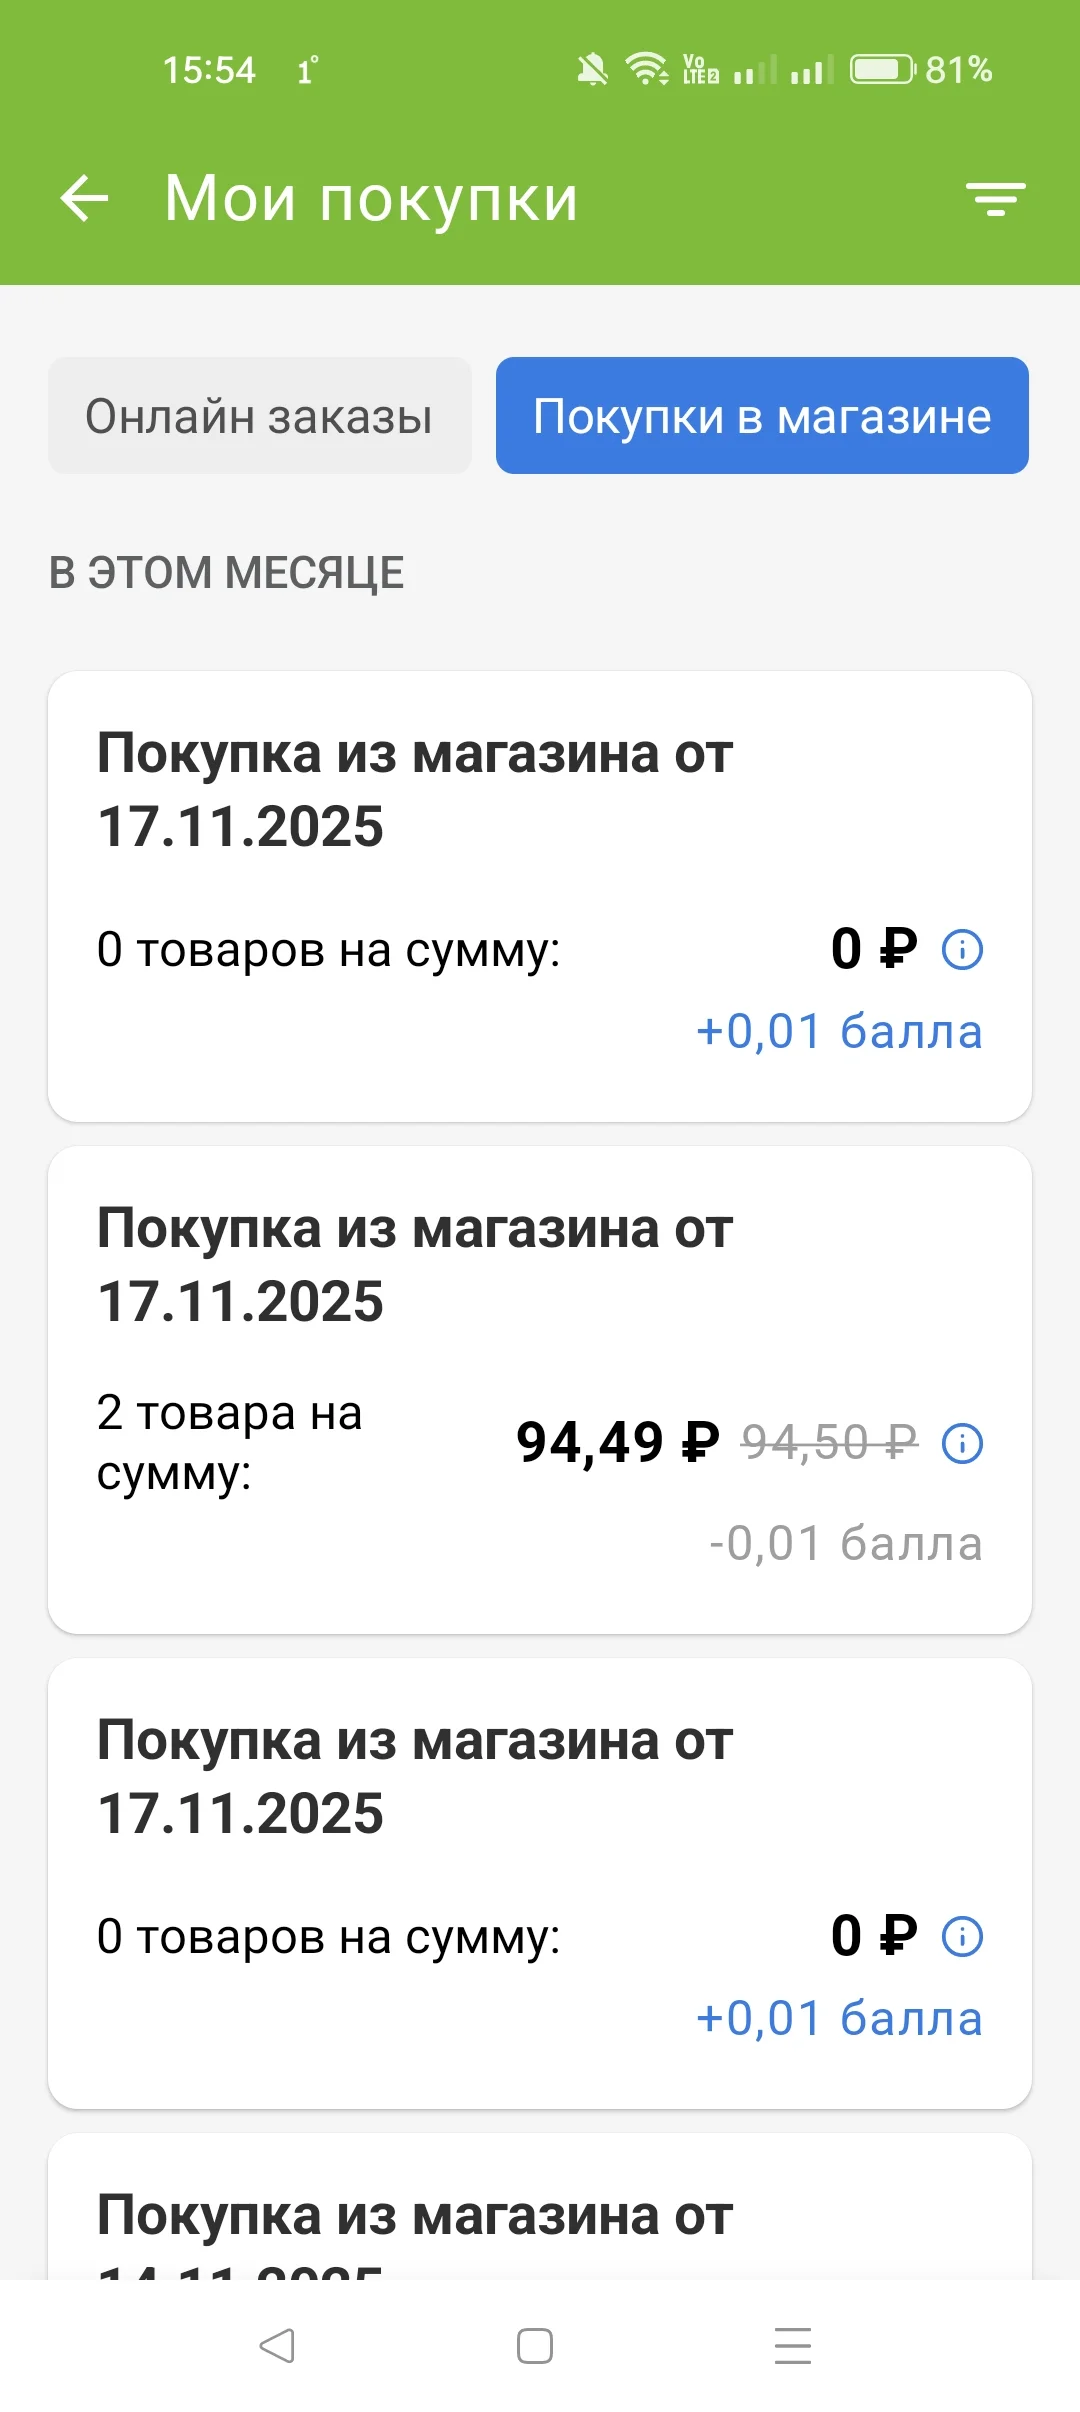The image size is (1080, 2412).
Task: Tap the Мои покупки header title
Action: 371,198
